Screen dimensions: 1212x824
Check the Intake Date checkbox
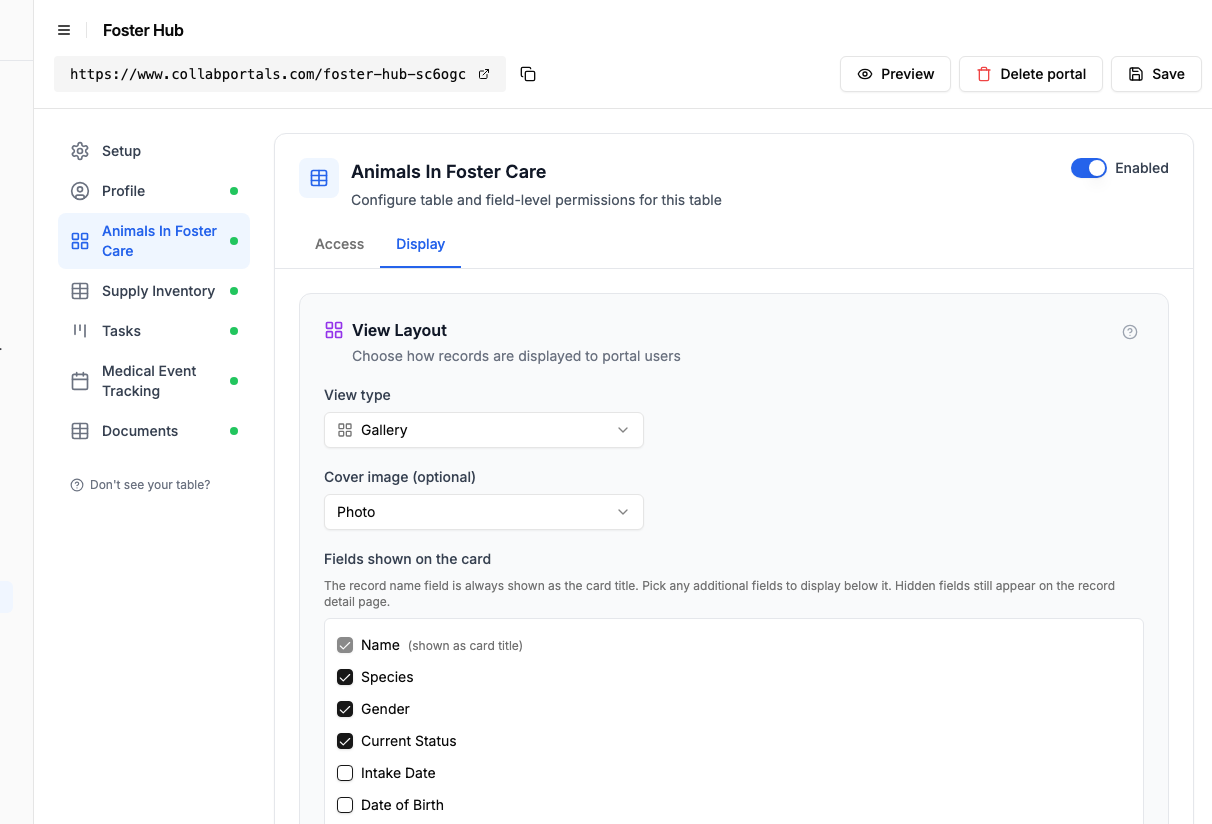coord(345,773)
